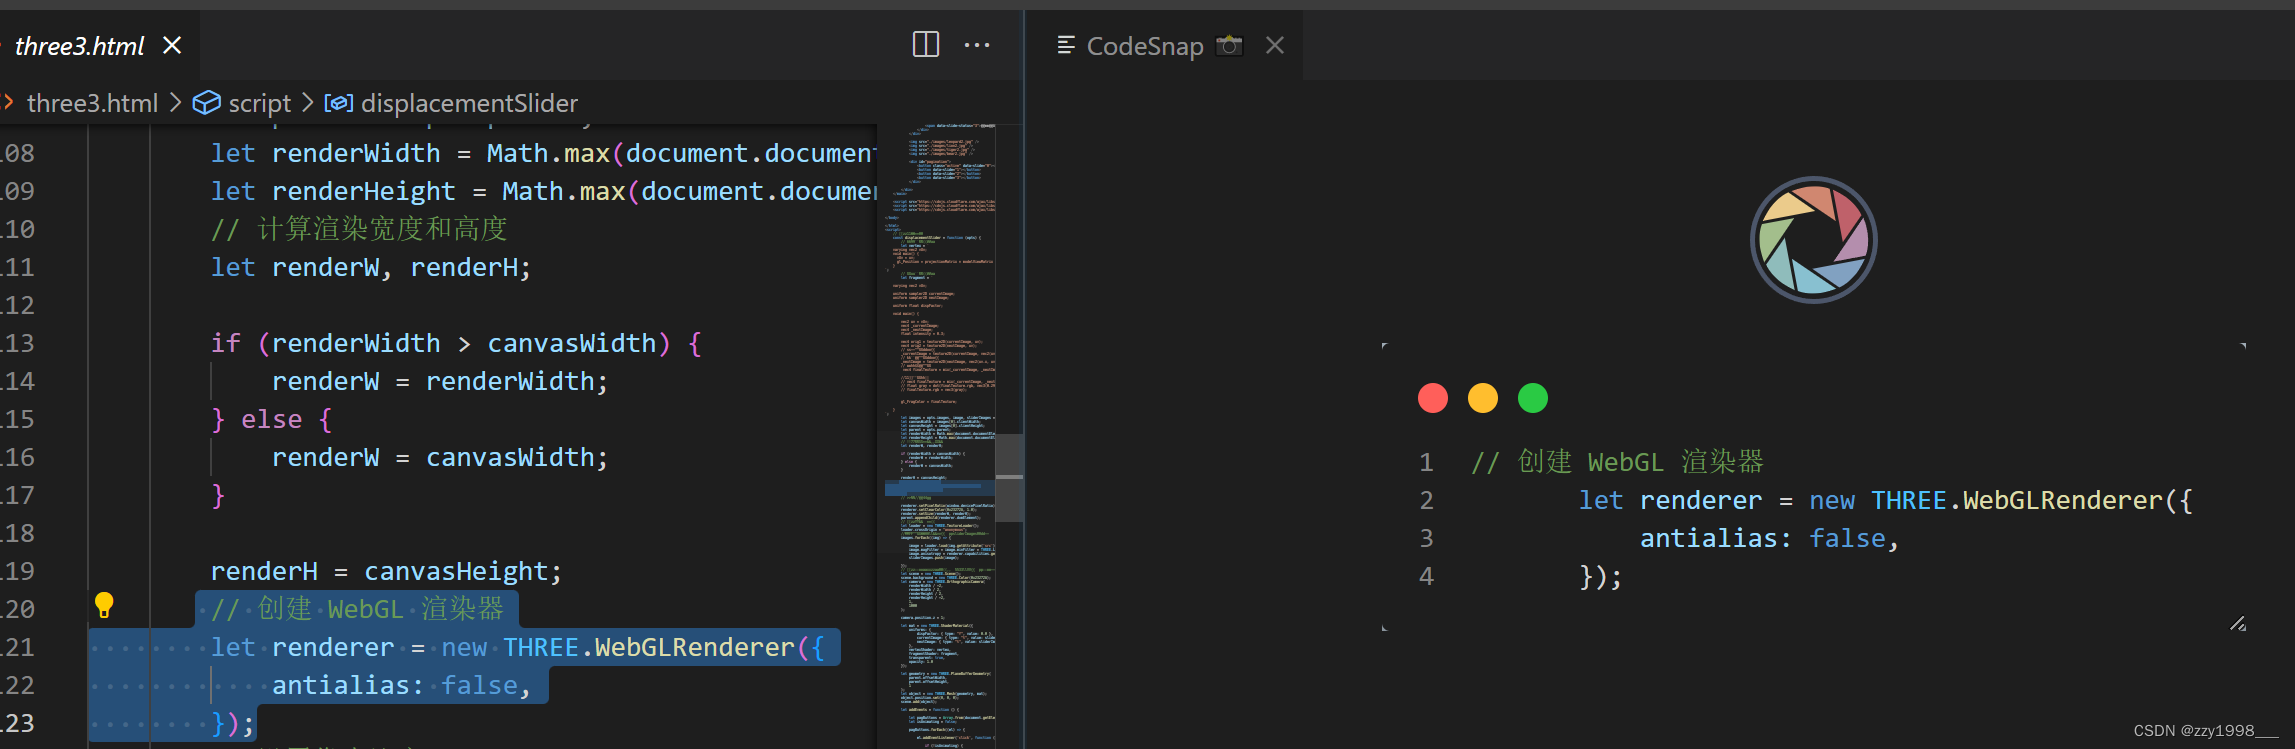Click 'renderW = renderWidth;' in editor
This screenshot has width=2295, height=749.
[439, 381]
